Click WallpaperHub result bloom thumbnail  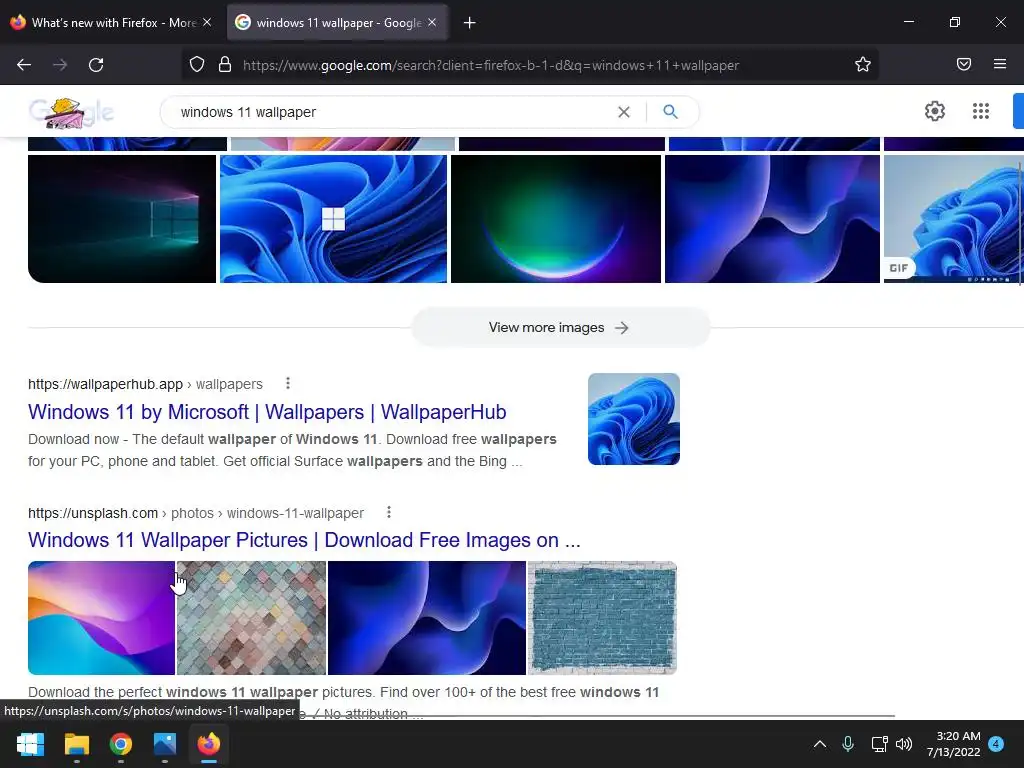633,419
